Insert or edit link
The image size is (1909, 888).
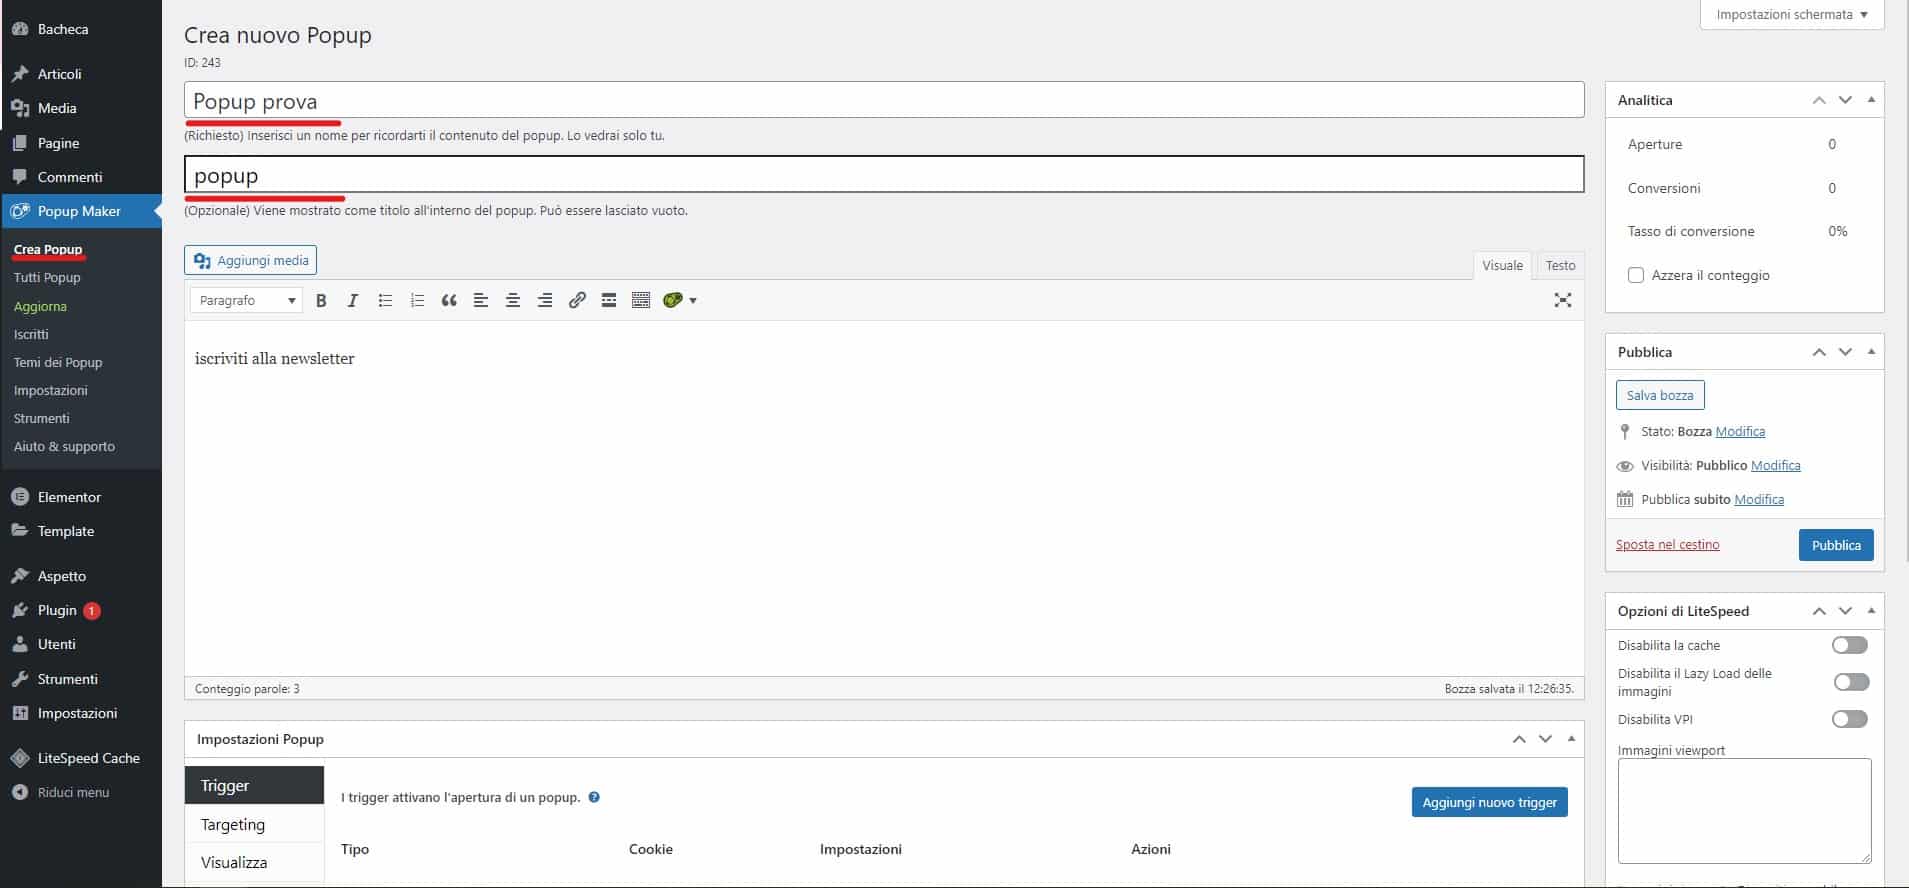pos(577,300)
